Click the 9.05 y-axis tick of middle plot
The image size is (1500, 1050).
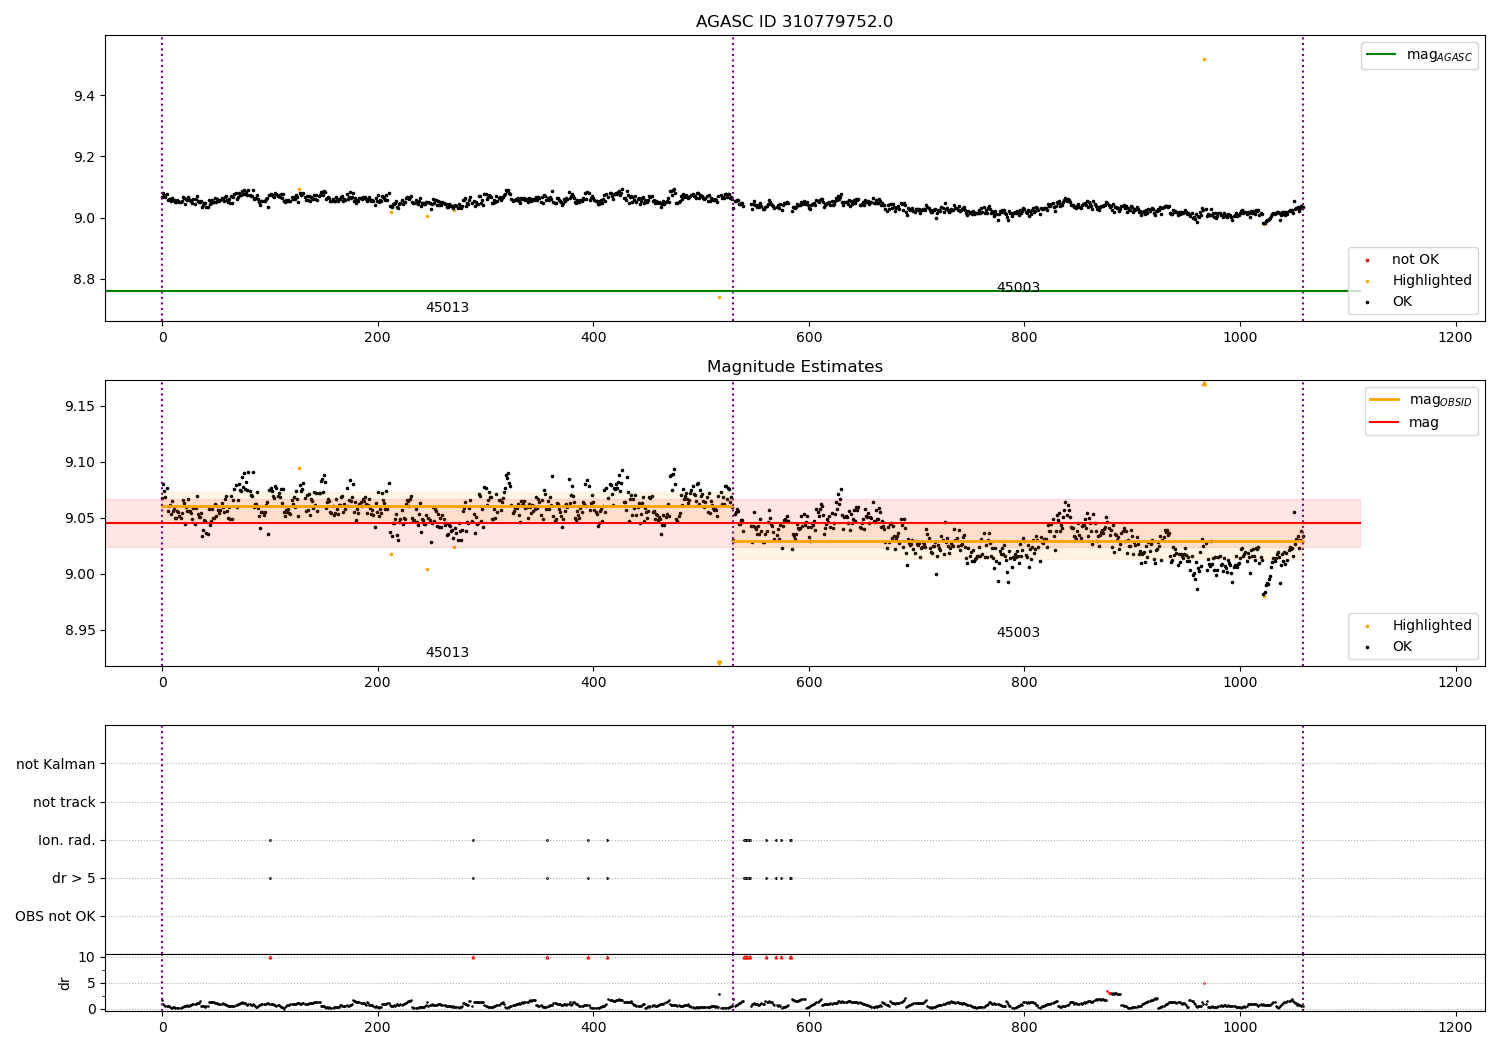tap(80, 518)
